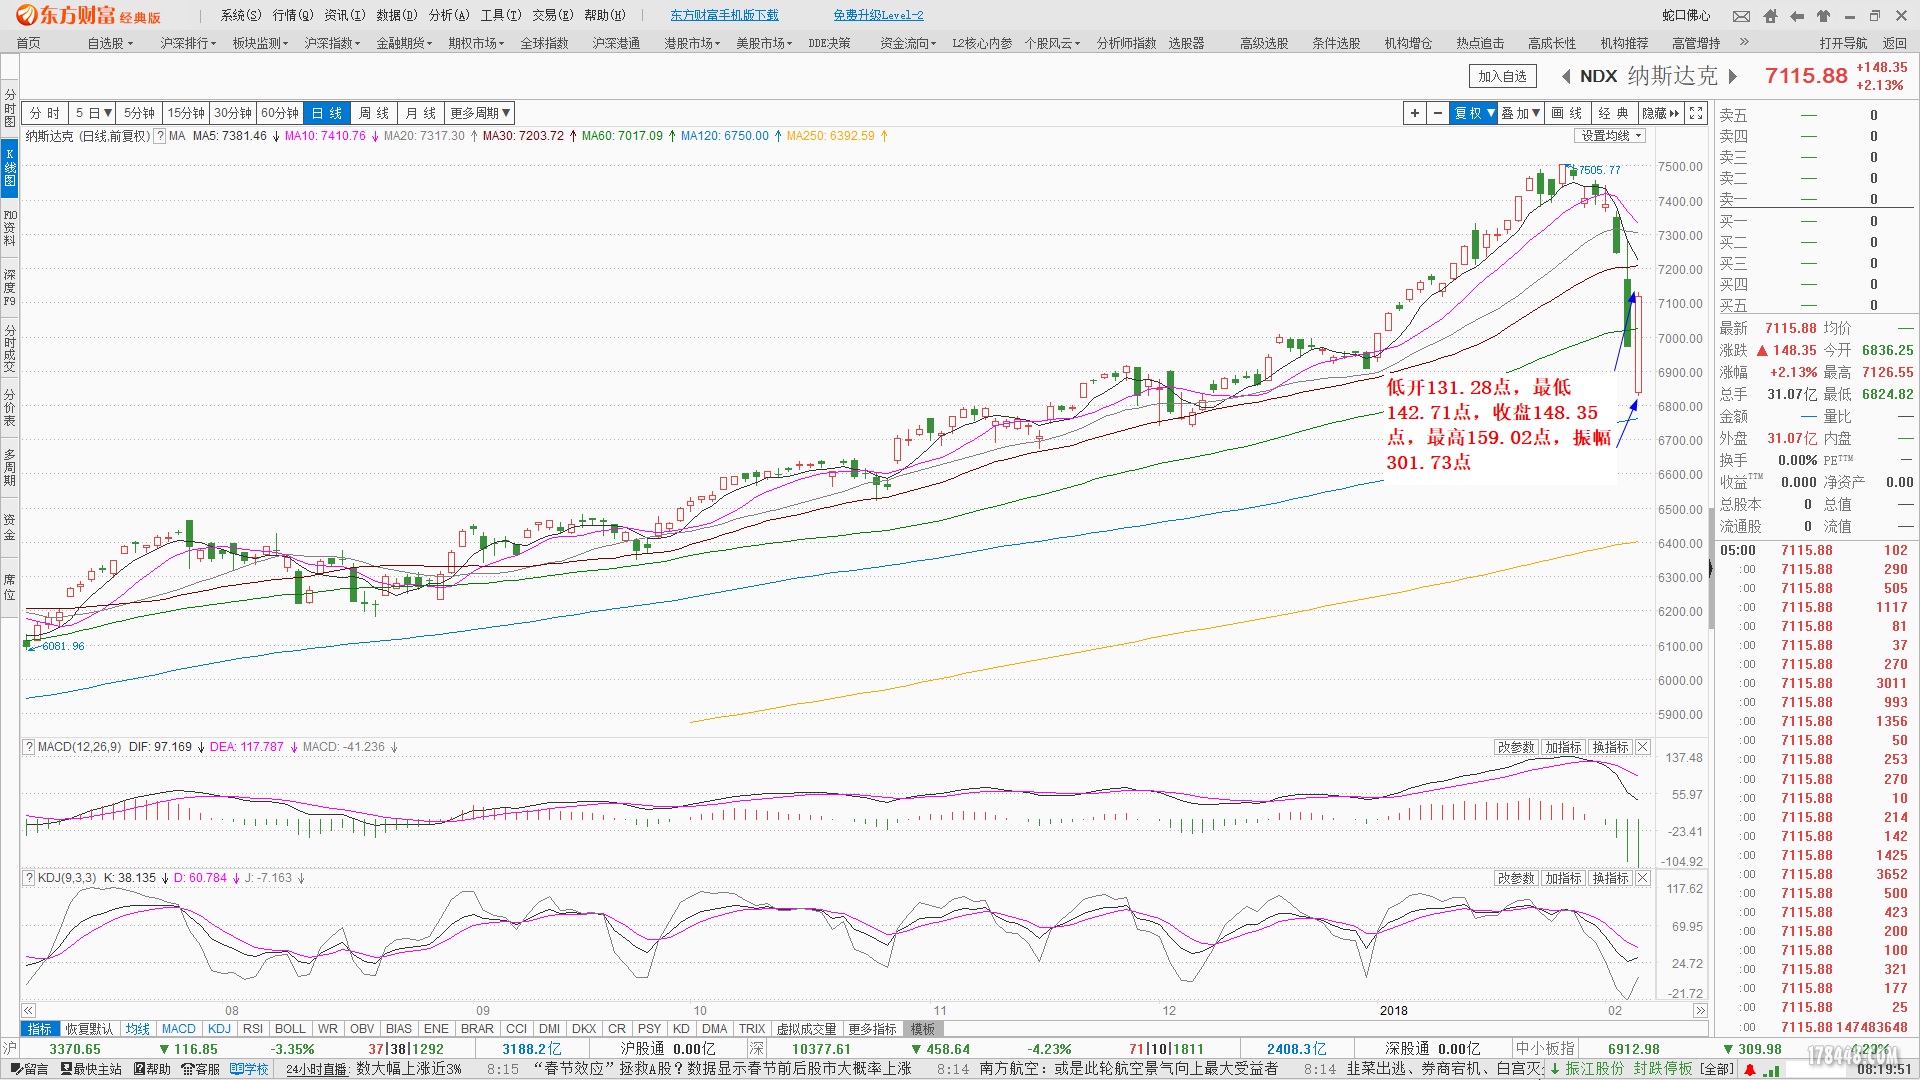Select the 日线 daily period
The width and height of the screenshot is (1920, 1080).
pyautogui.click(x=327, y=113)
